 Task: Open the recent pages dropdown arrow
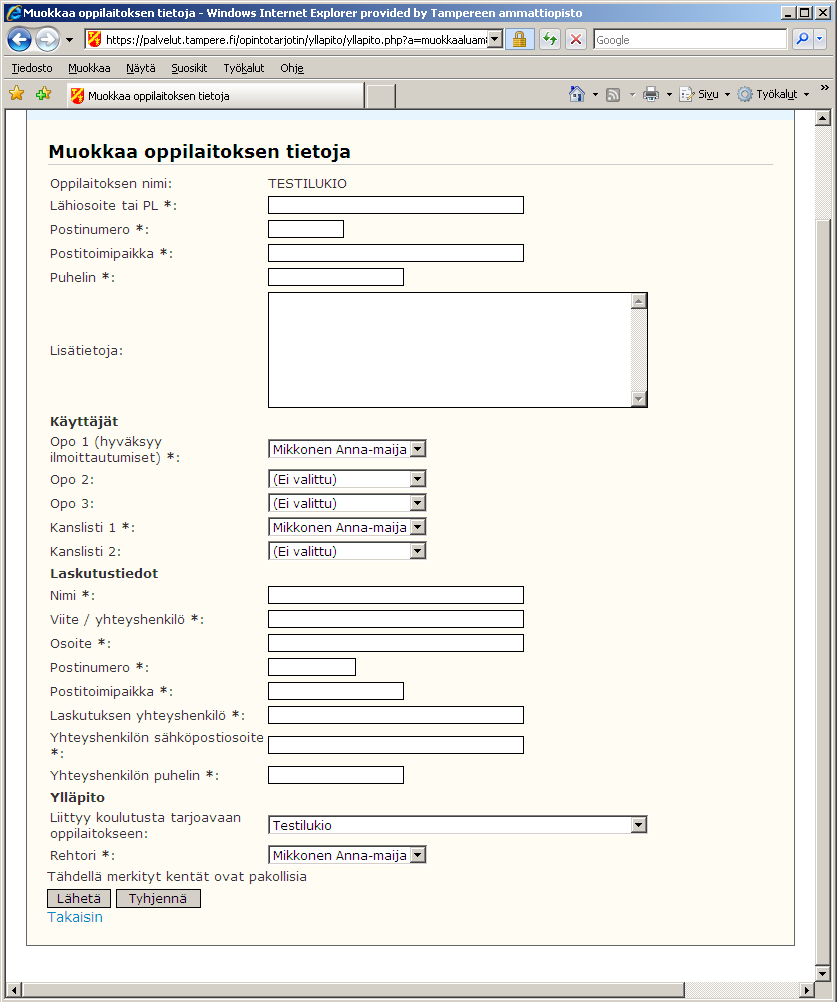pyautogui.click(x=70, y=40)
